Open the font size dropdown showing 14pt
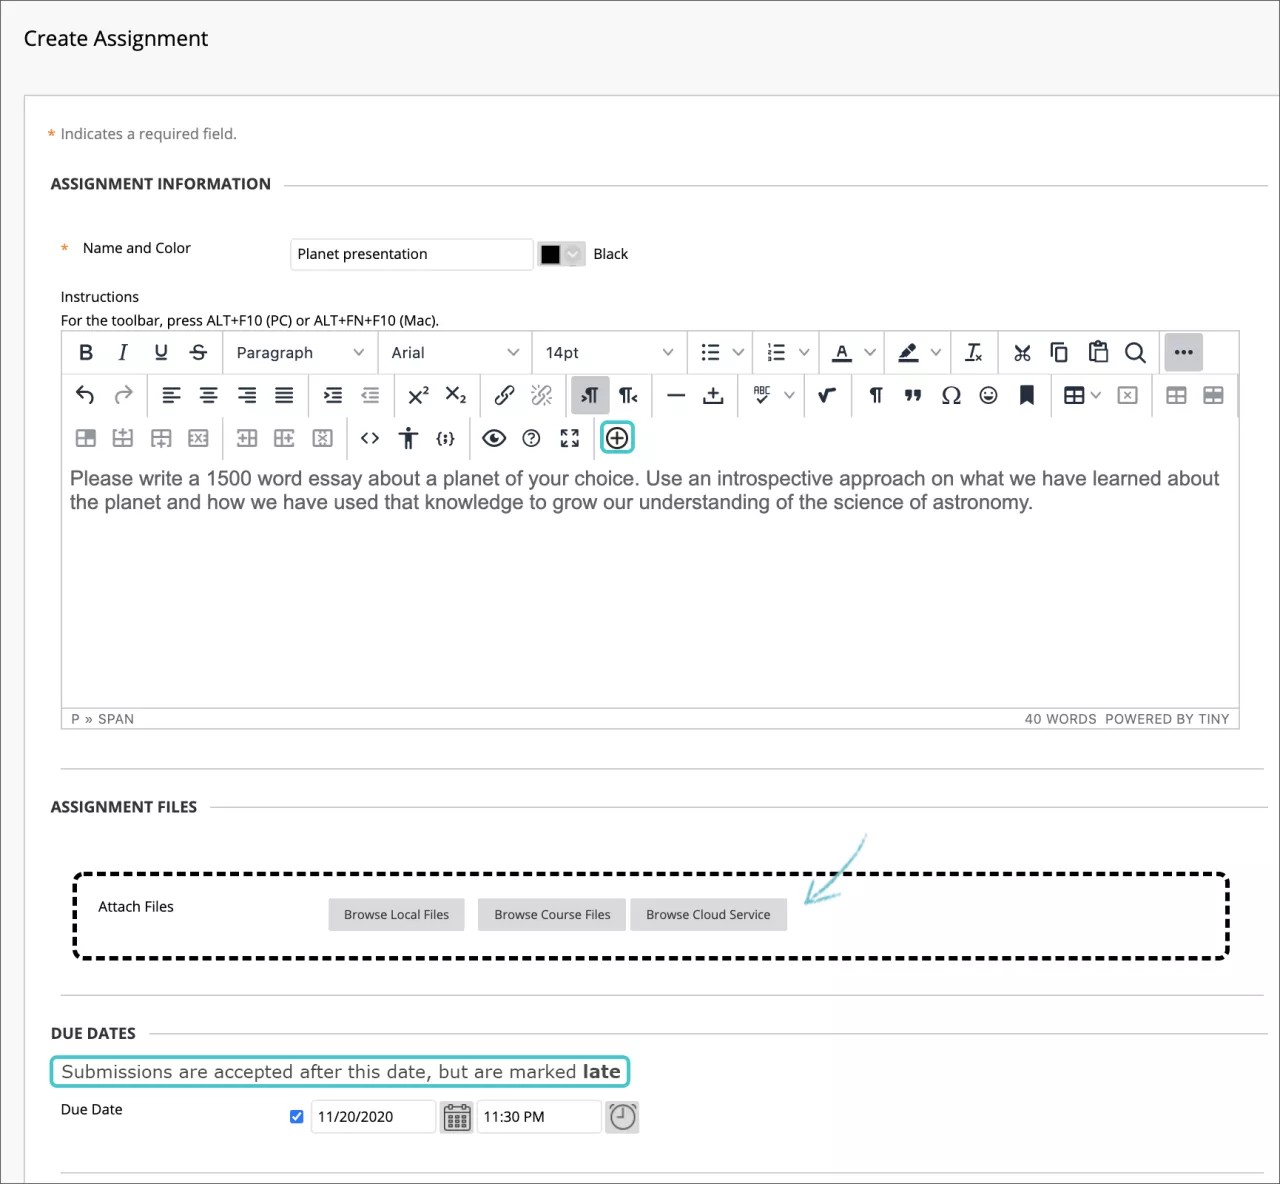Image resolution: width=1280 pixels, height=1184 pixels. [x=608, y=352]
